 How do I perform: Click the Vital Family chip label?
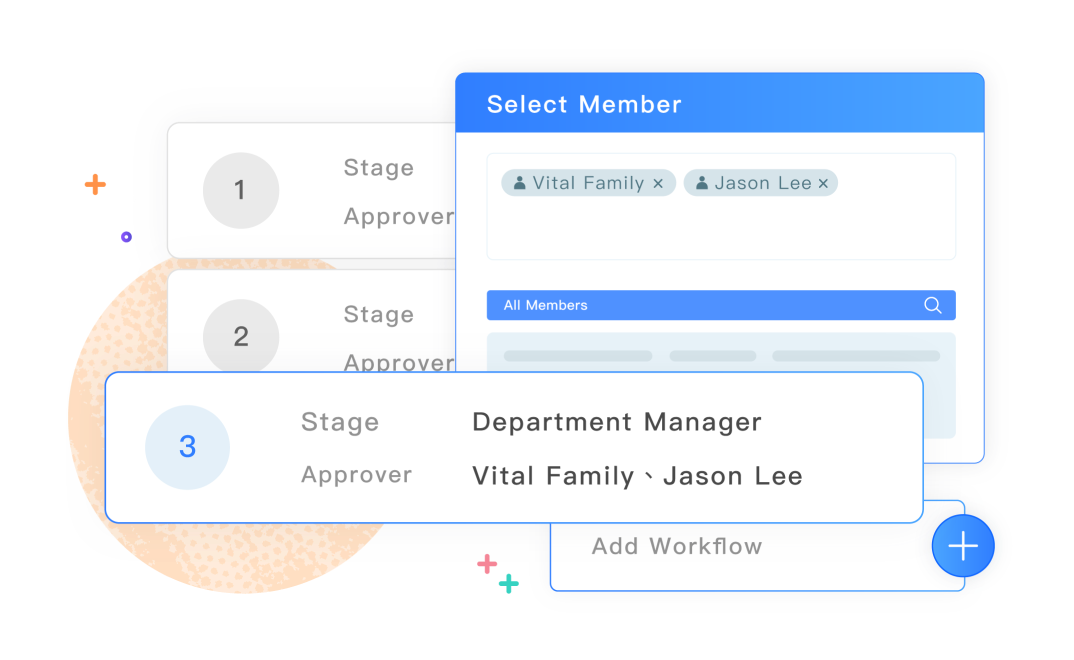pyautogui.click(x=588, y=183)
